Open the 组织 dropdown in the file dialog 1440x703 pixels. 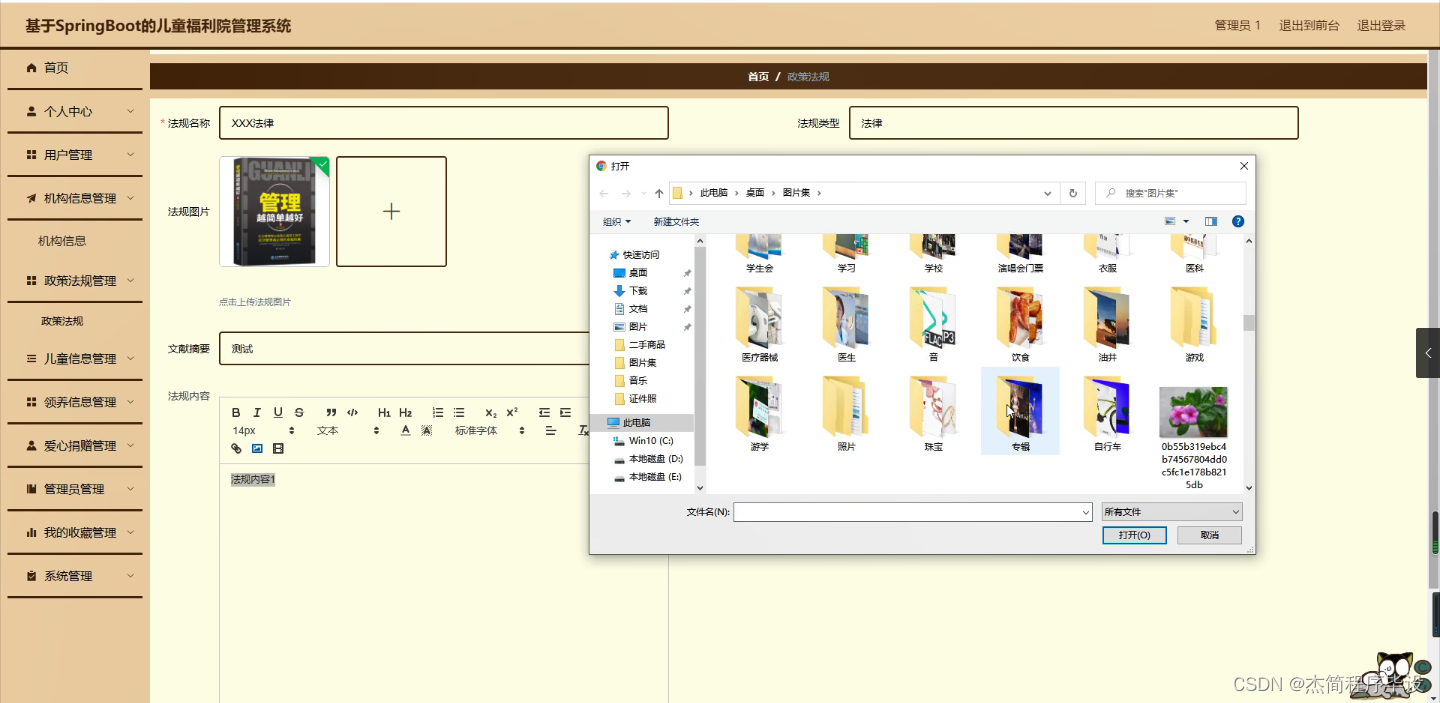tap(614, 221)
